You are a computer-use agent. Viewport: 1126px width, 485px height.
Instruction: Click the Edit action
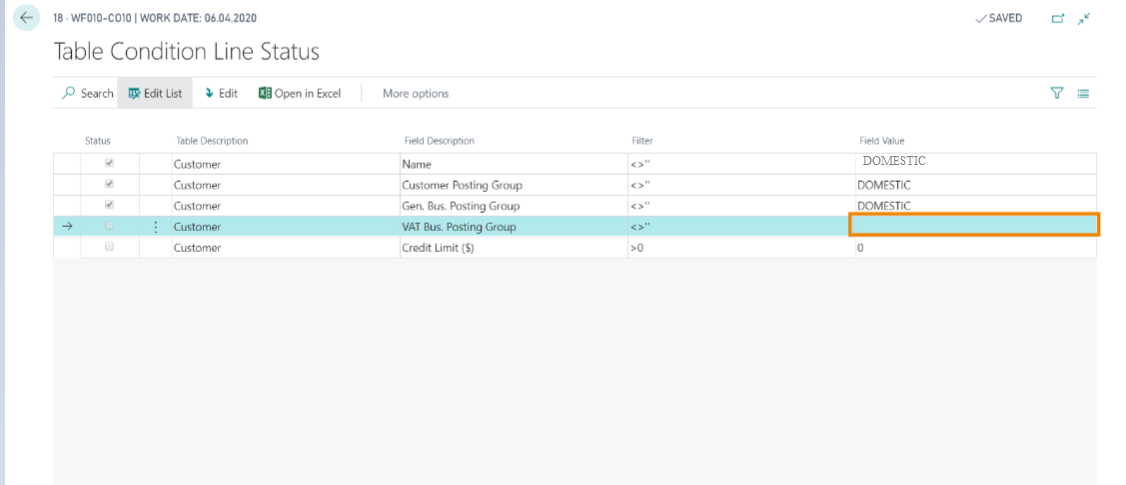(x=221, y=93)
